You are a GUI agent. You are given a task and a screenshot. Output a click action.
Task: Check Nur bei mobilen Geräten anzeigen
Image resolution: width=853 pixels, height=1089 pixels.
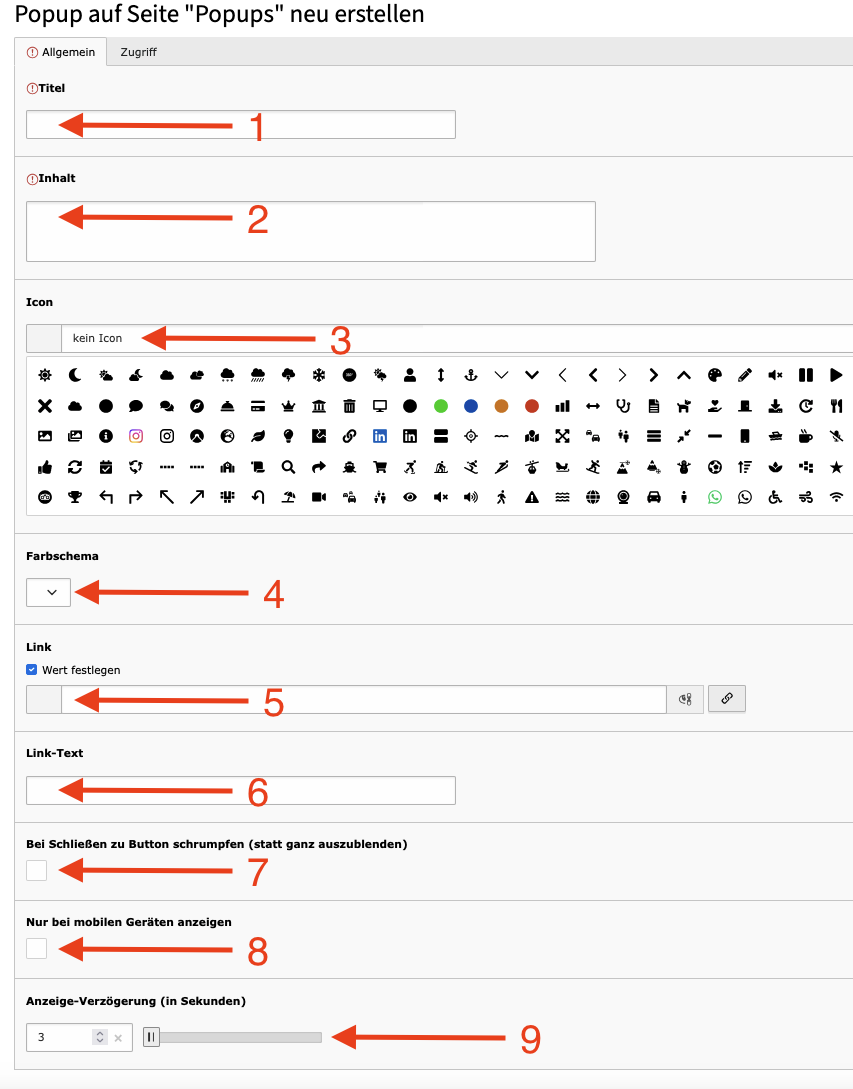[x=37, y=948]
